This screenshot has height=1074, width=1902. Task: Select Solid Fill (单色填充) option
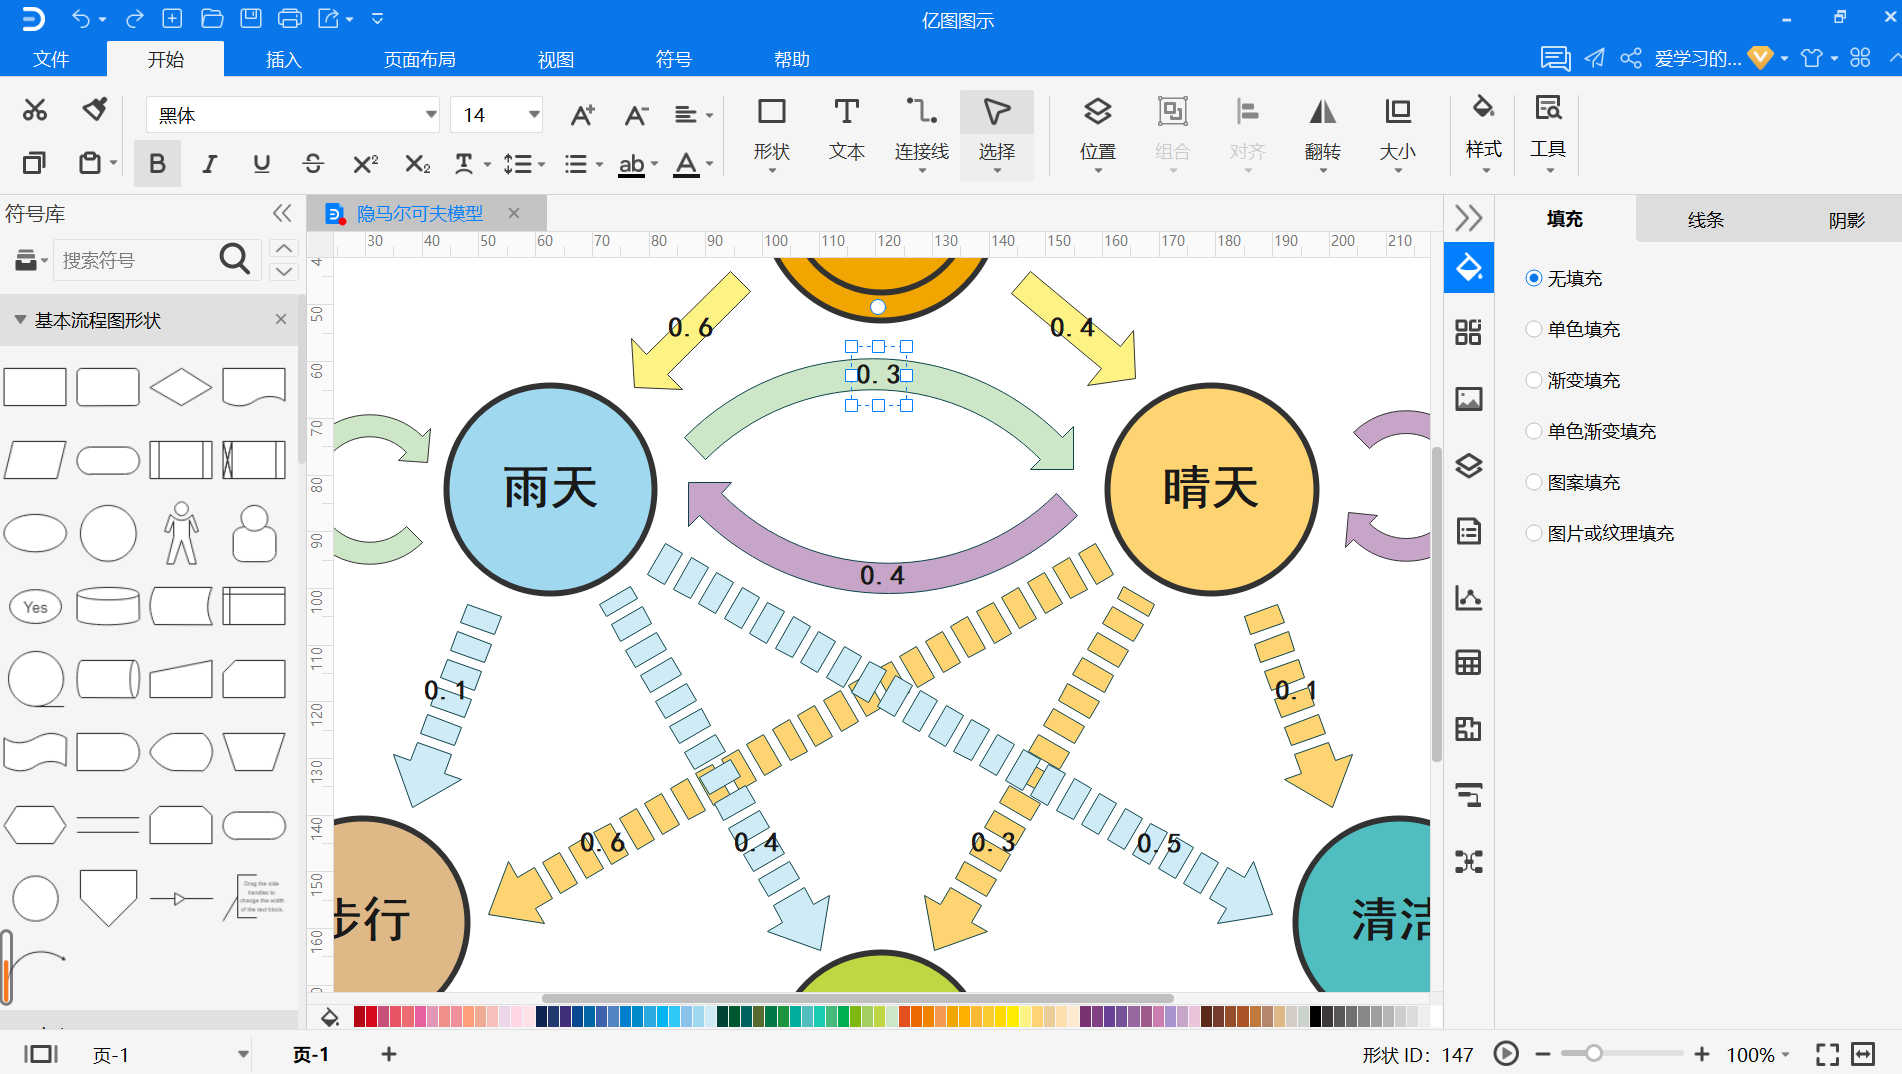click(x=1573, y=329)
